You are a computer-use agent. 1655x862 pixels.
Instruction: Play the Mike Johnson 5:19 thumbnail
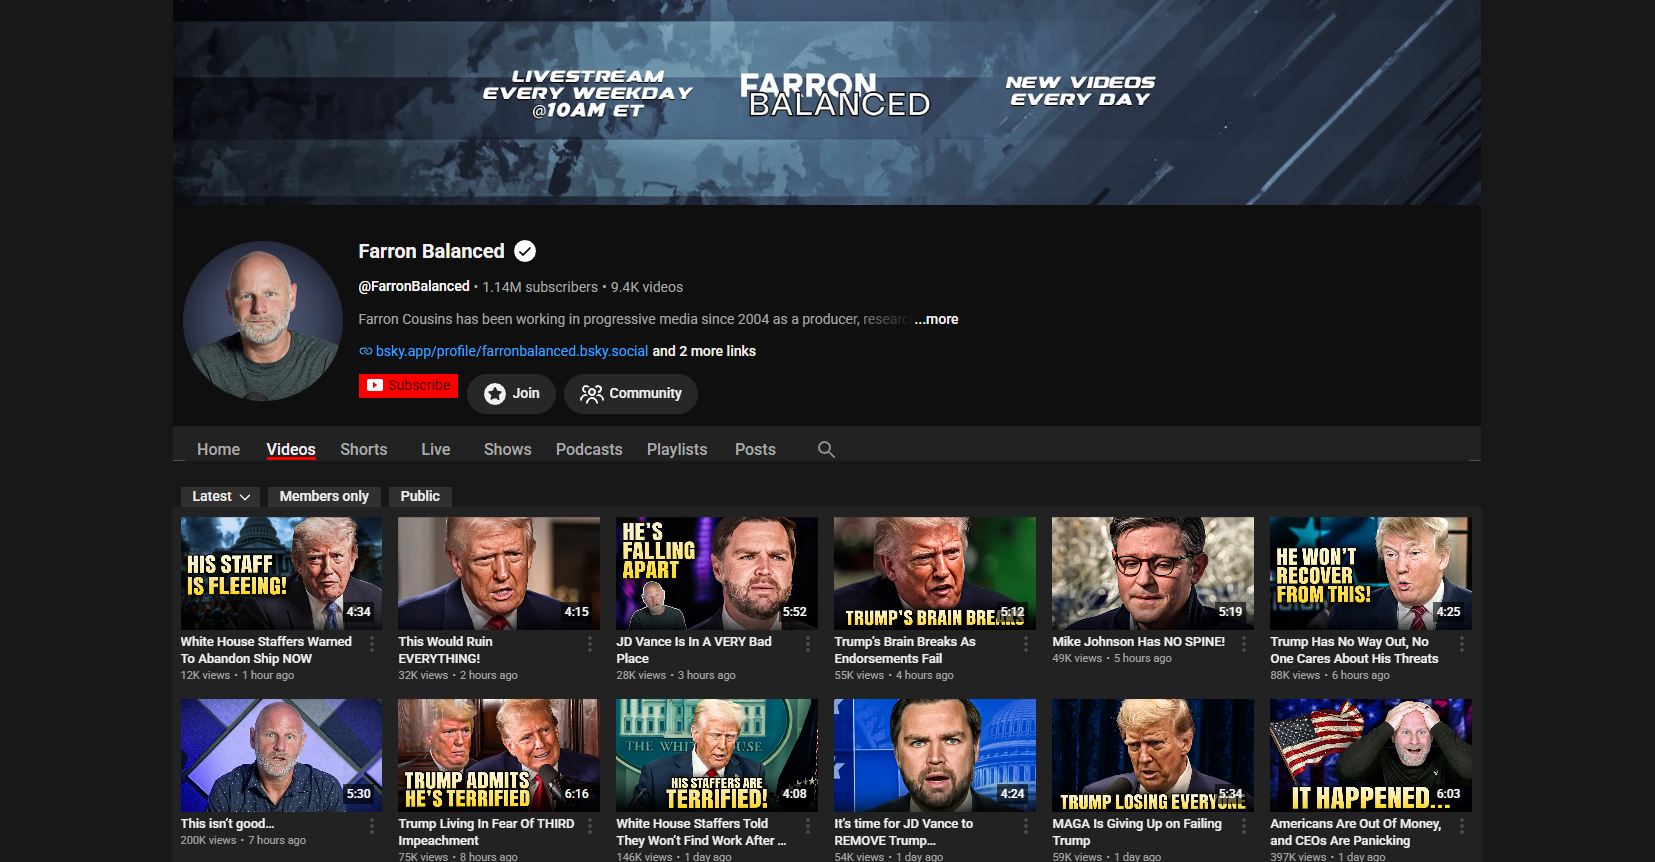point(1153,573)
